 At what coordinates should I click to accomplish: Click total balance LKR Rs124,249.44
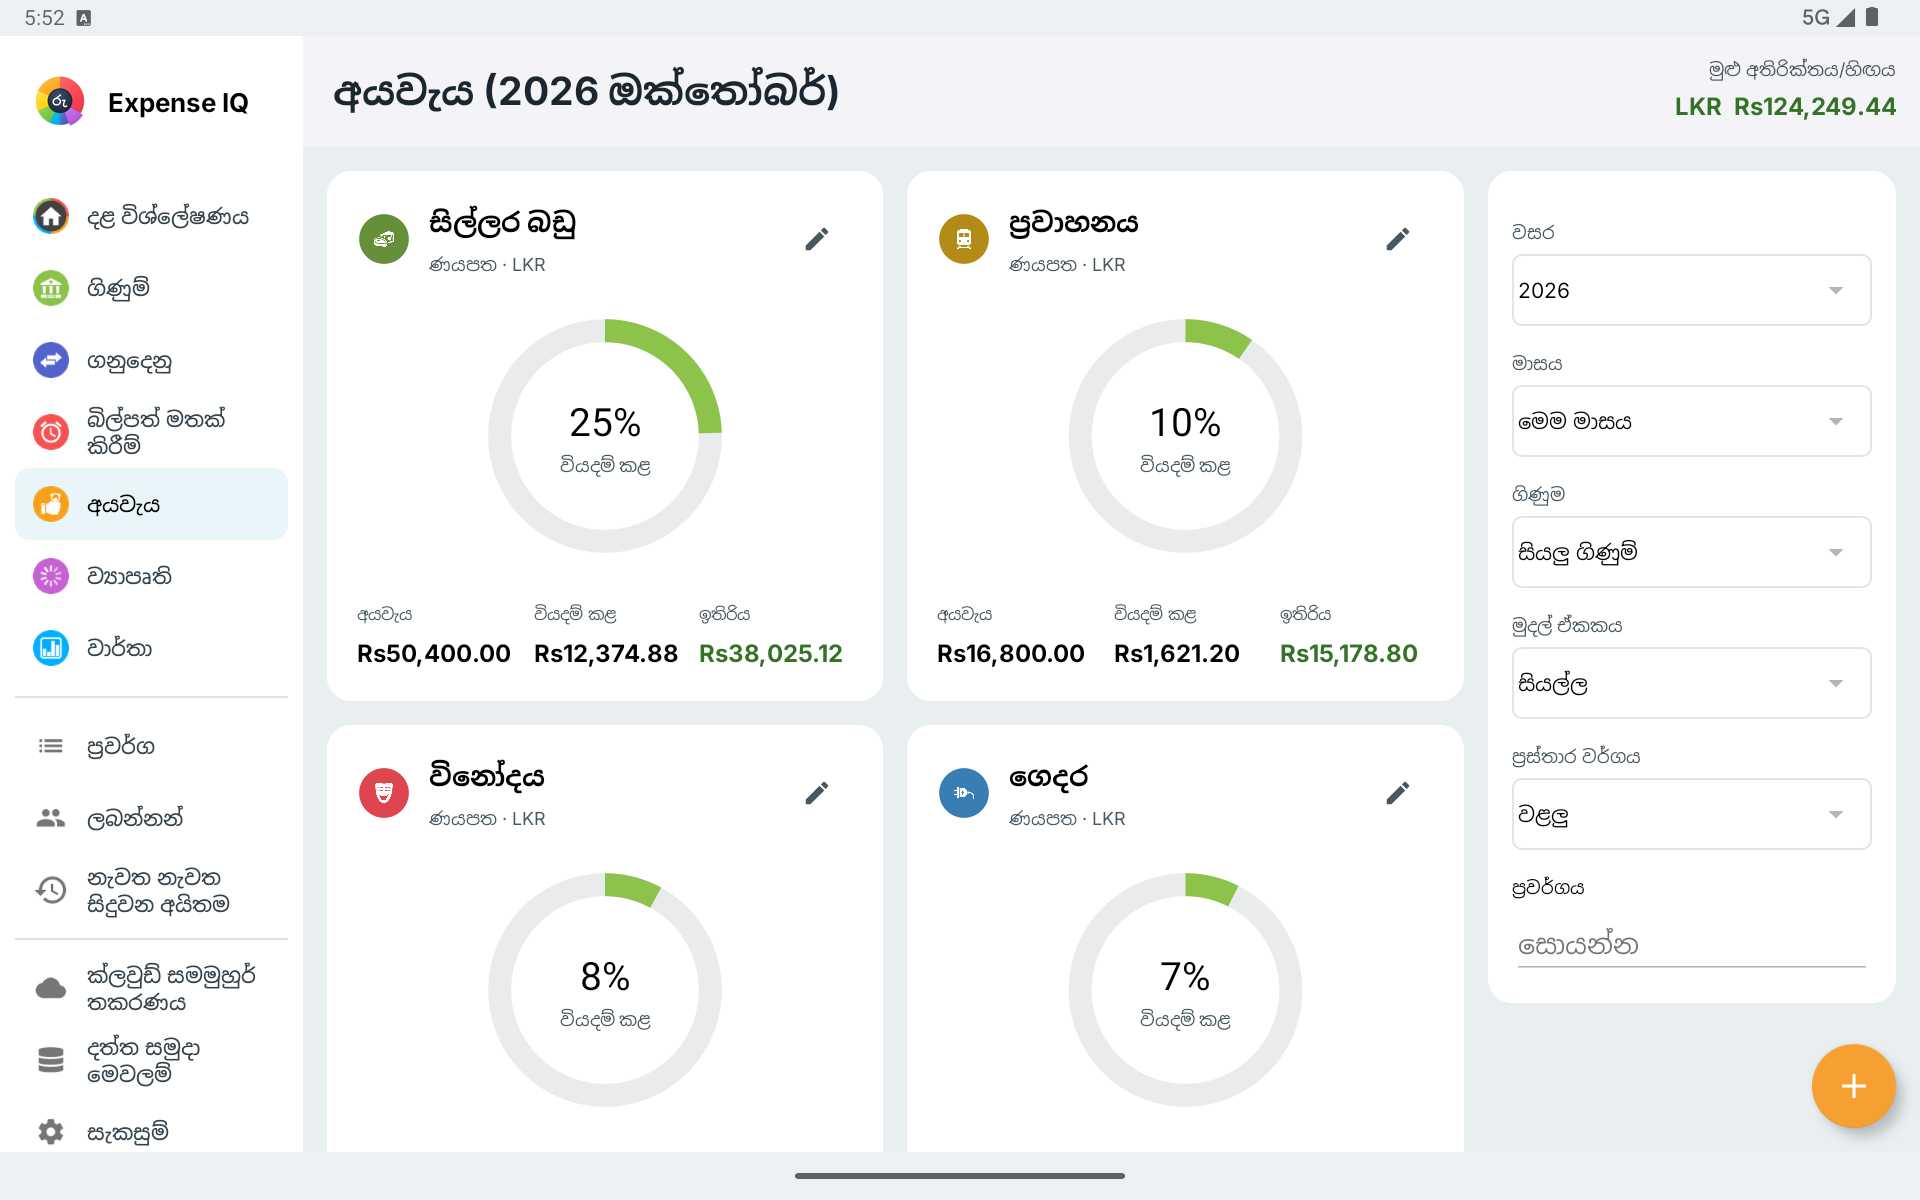coord(1785,106)
